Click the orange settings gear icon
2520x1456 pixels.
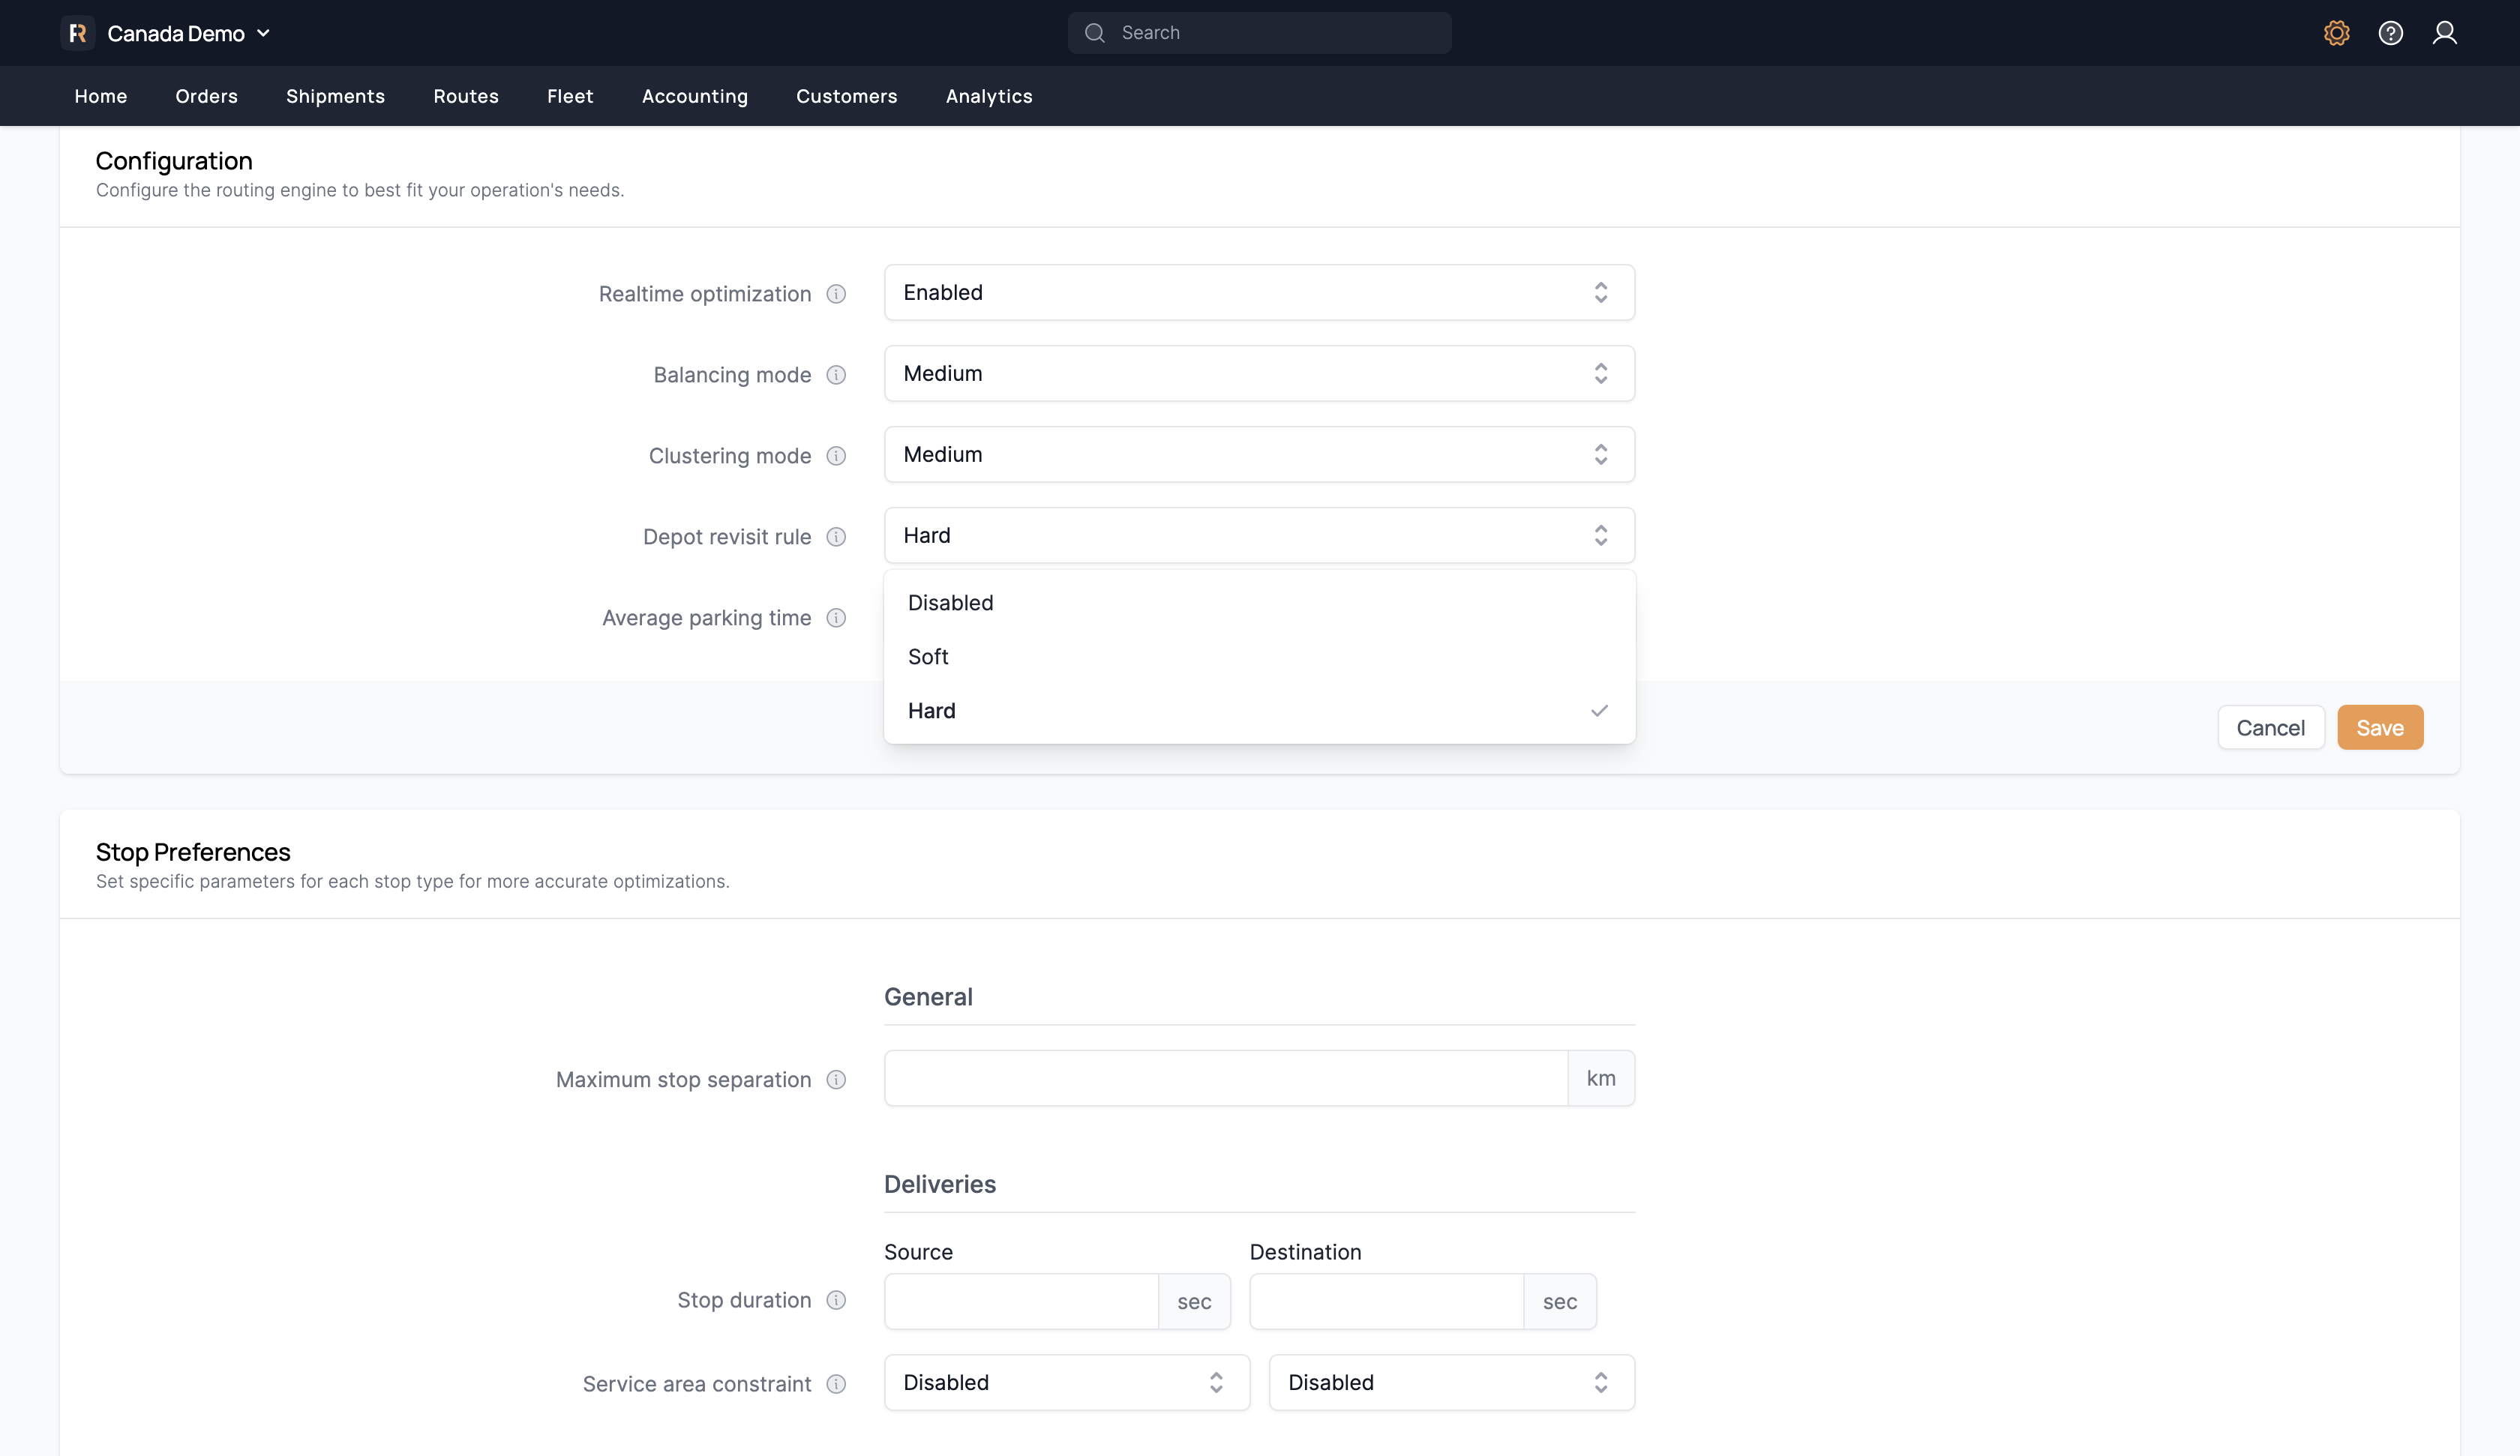2336,33
